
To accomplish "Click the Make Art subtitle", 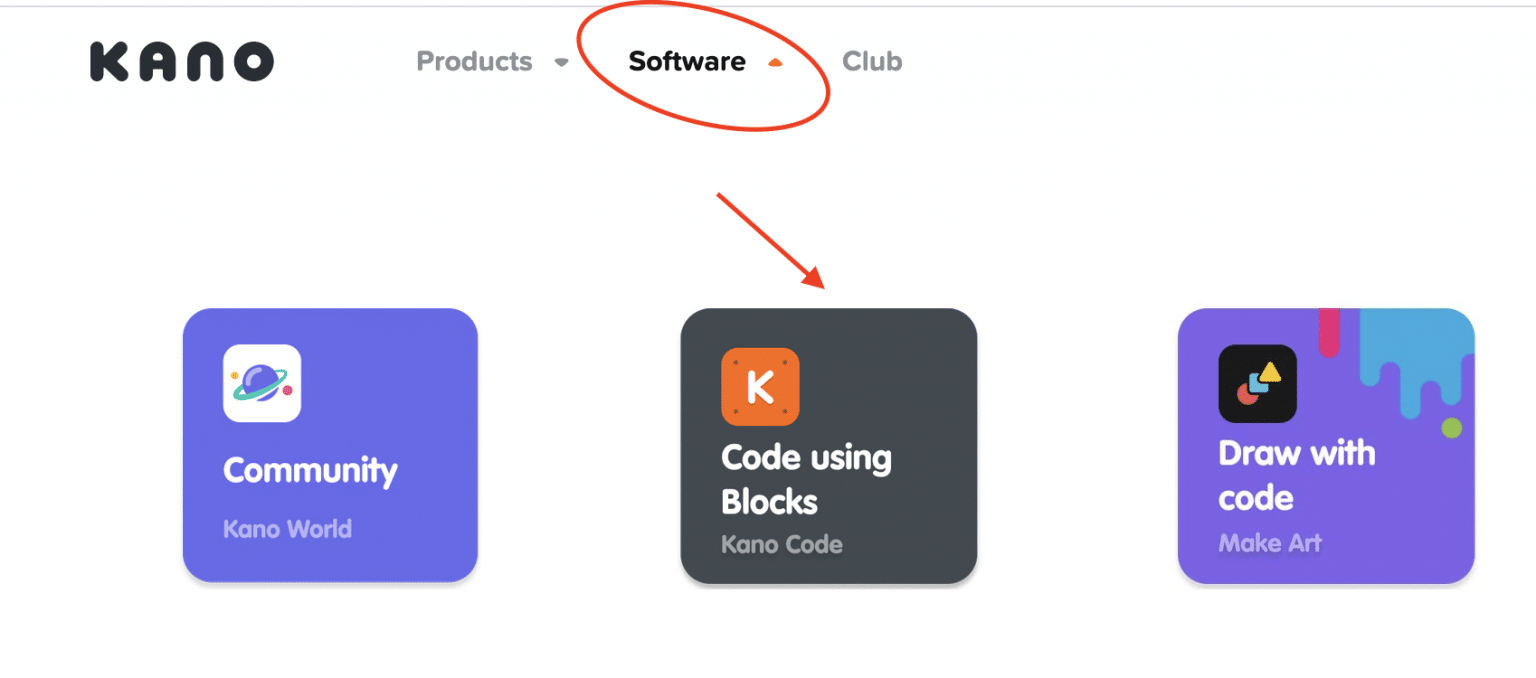I will (1269, 543).
